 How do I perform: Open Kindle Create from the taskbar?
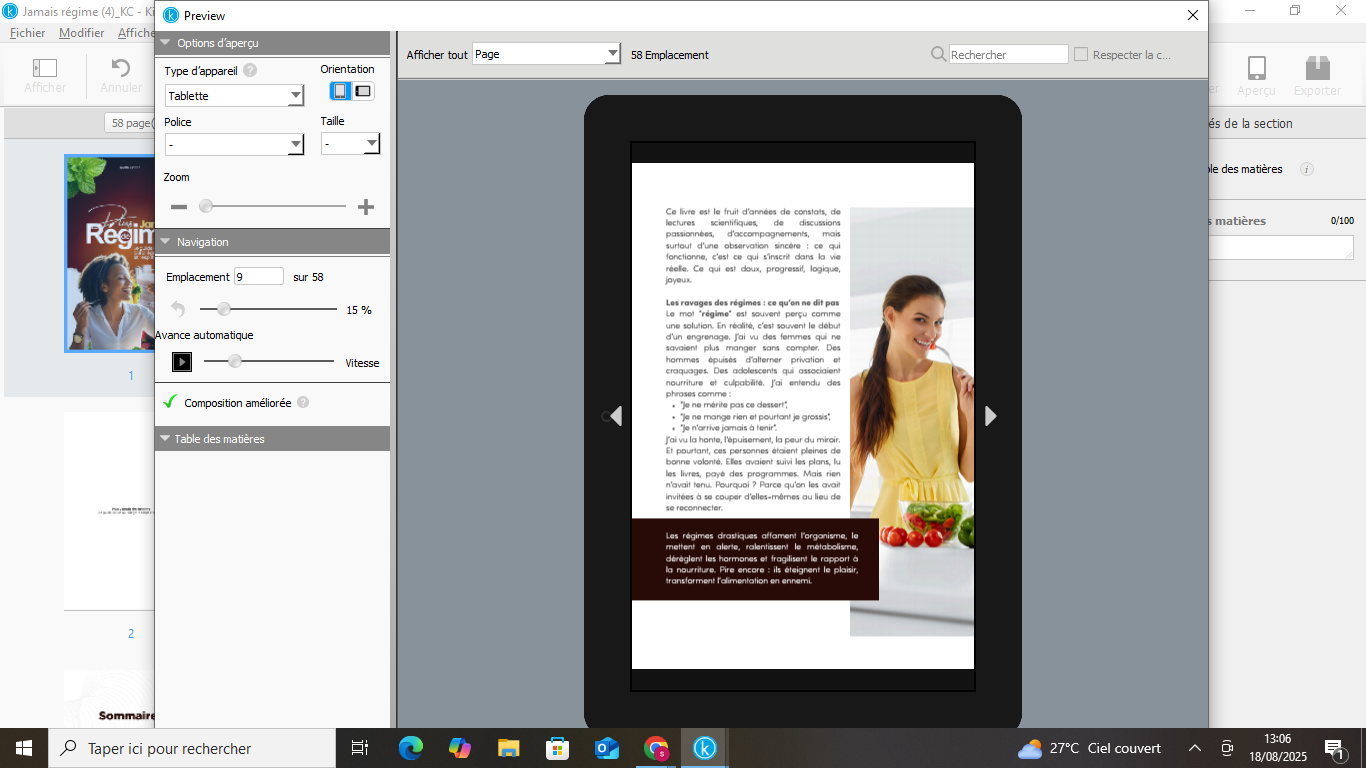coord(705,748)
